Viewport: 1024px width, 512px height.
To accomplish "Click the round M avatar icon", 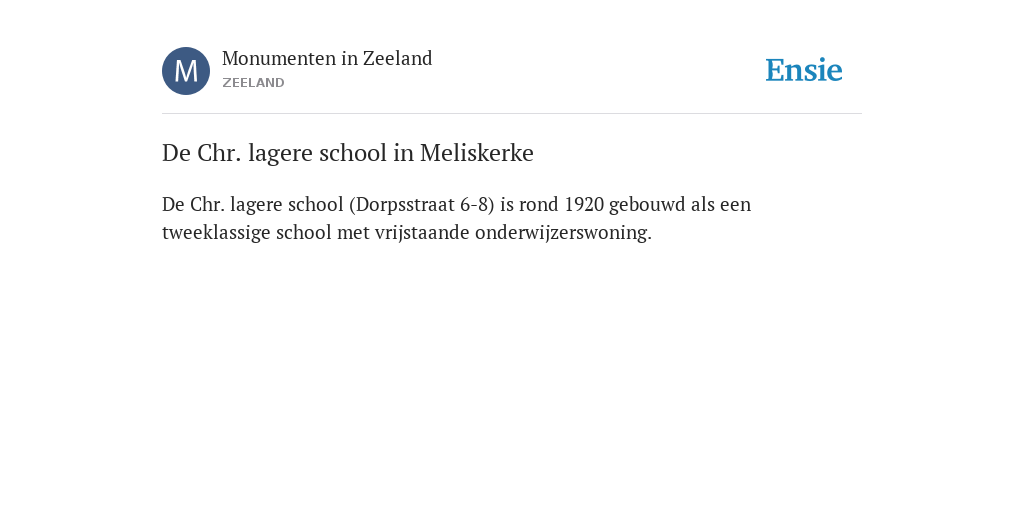I will click(186, 71).
